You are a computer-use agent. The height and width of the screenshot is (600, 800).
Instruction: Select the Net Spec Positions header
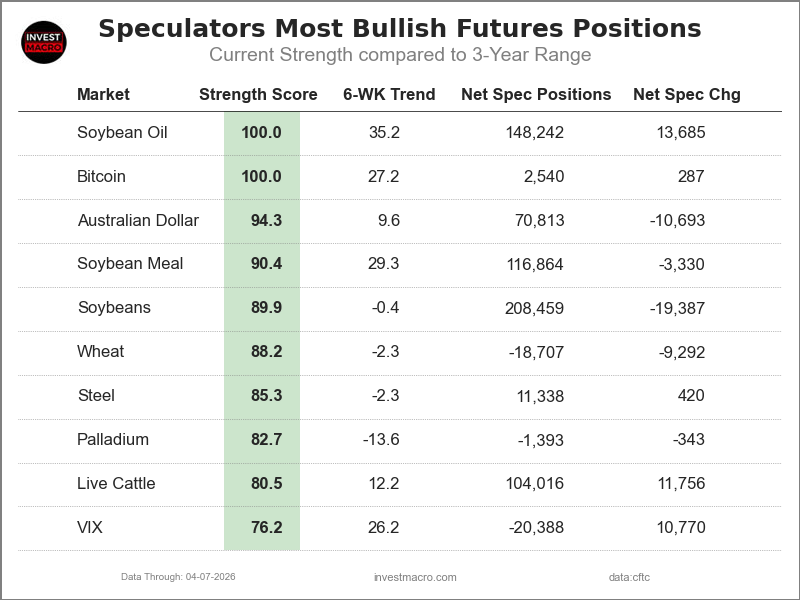coord(536,95)
